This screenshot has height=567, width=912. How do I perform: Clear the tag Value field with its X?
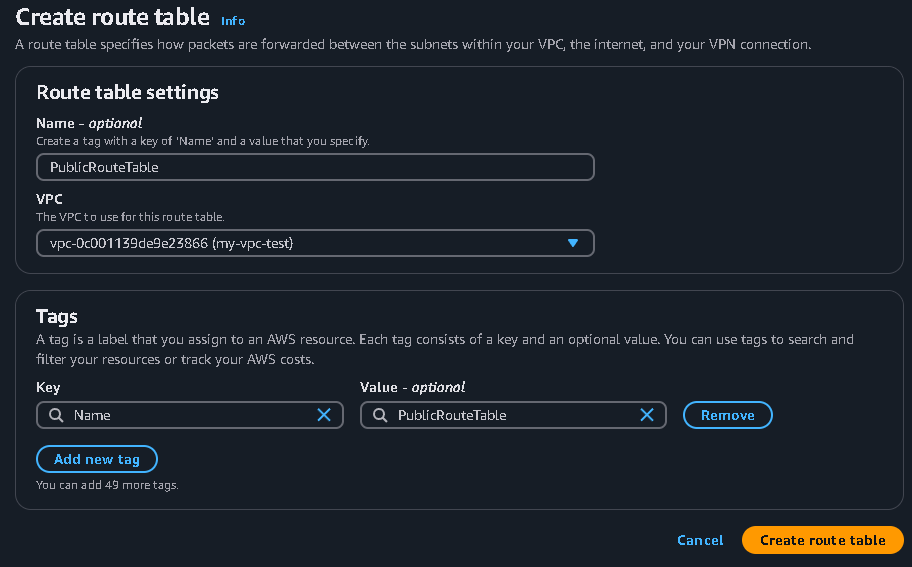[647, 415]
